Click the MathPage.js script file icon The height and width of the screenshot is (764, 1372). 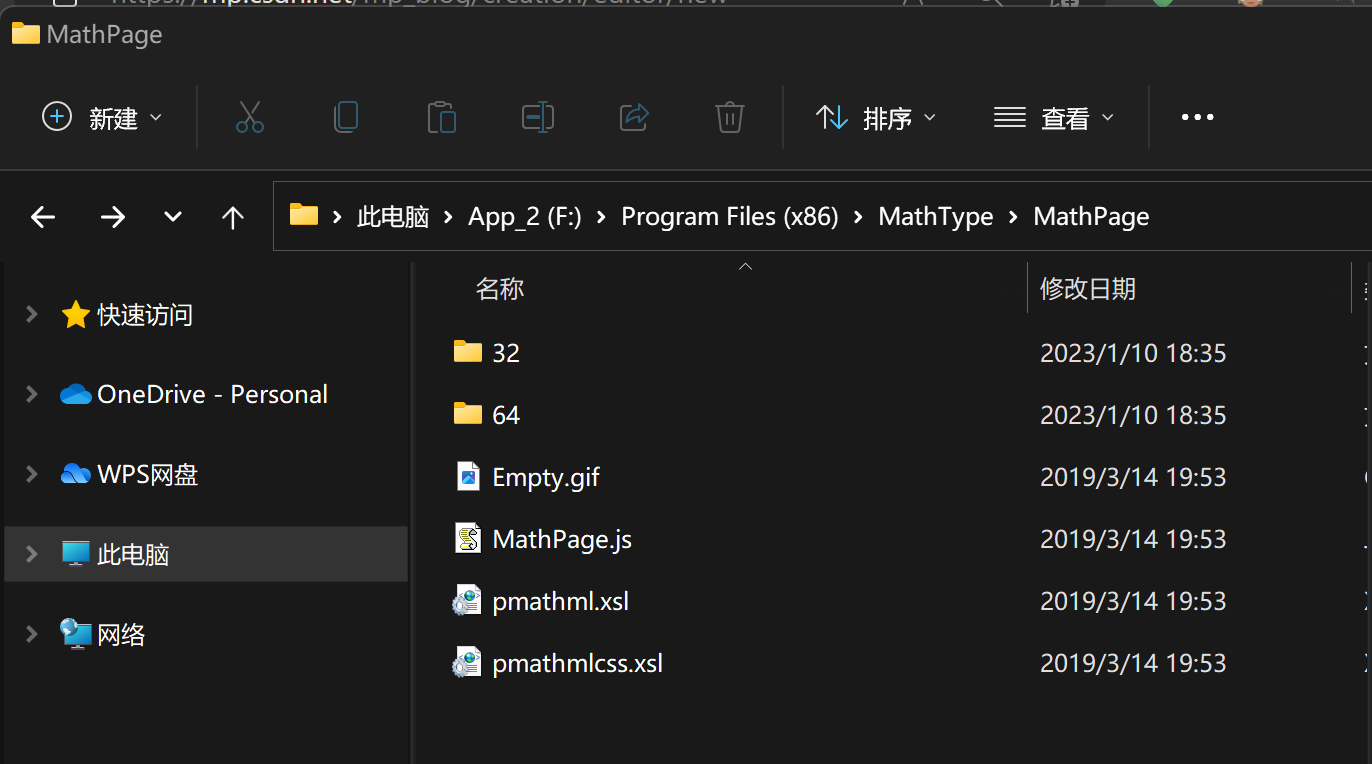[468, 538]
